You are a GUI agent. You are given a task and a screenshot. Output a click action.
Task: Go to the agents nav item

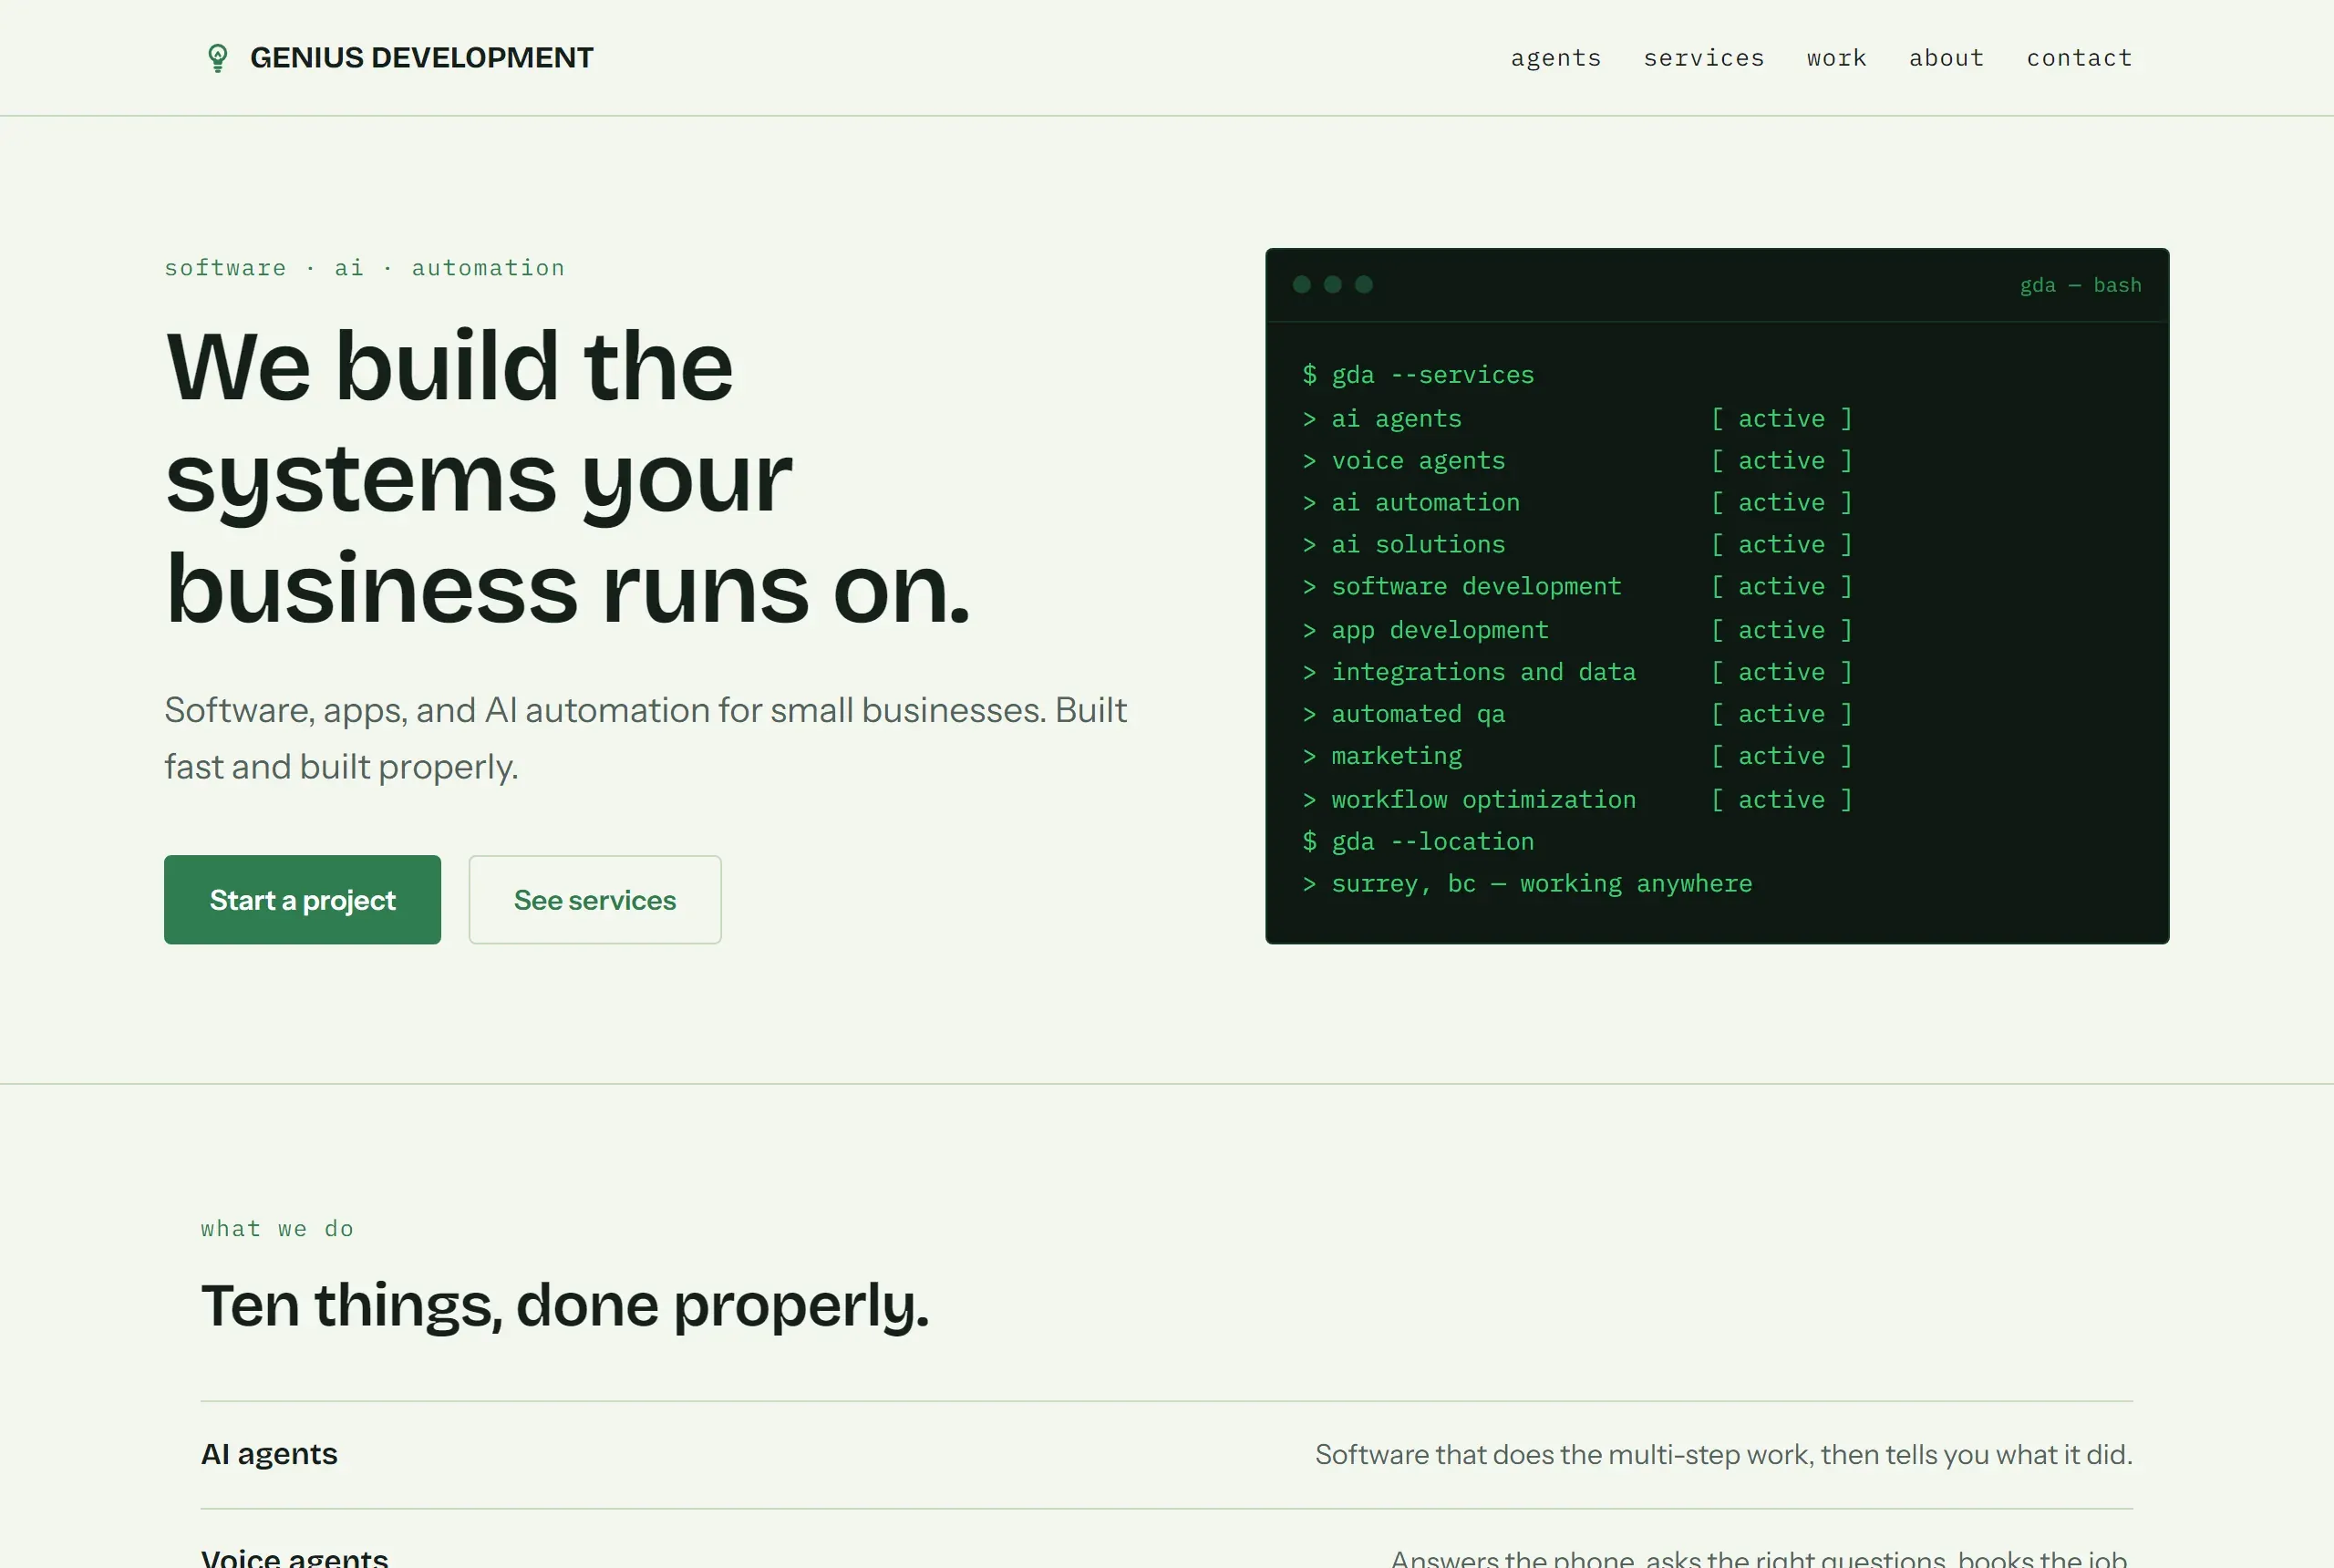[1556, 58]
